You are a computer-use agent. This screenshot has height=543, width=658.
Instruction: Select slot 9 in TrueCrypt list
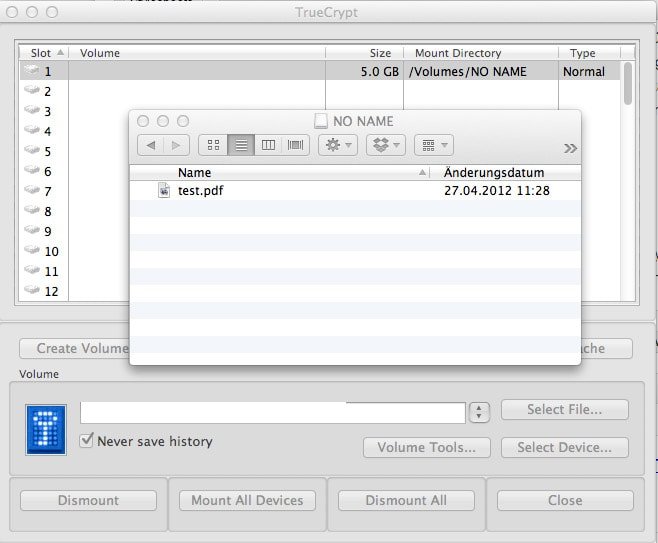click(x=44, y=231)
